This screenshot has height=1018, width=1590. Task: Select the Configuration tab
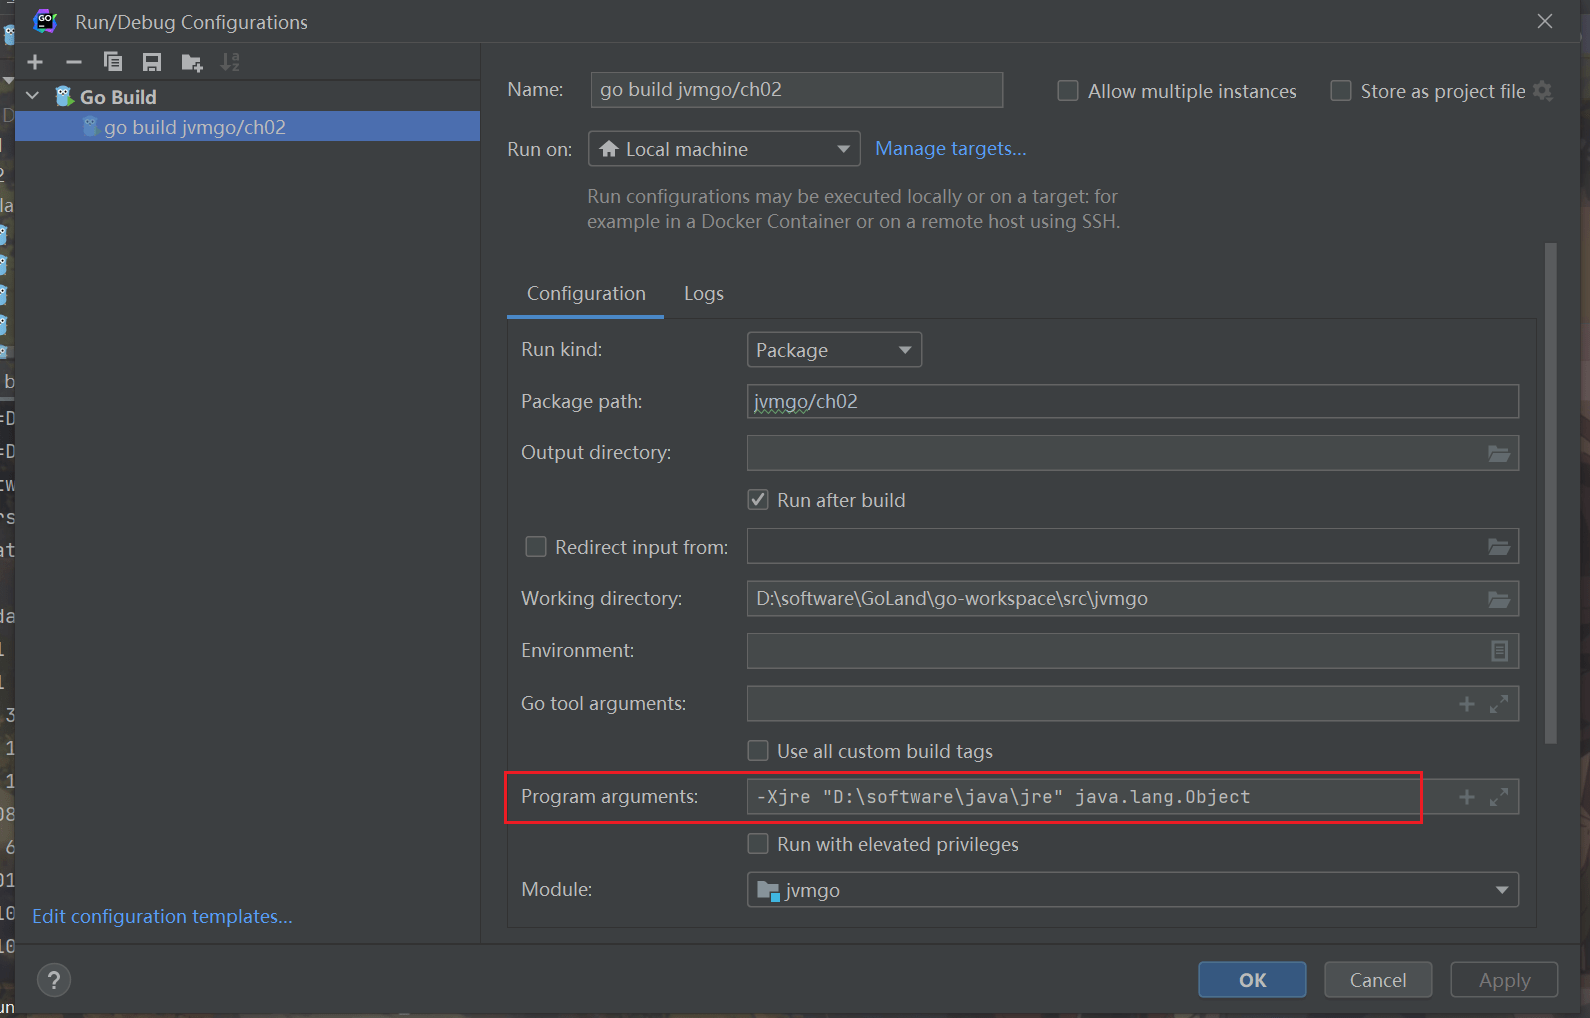(x=586, y=294)
